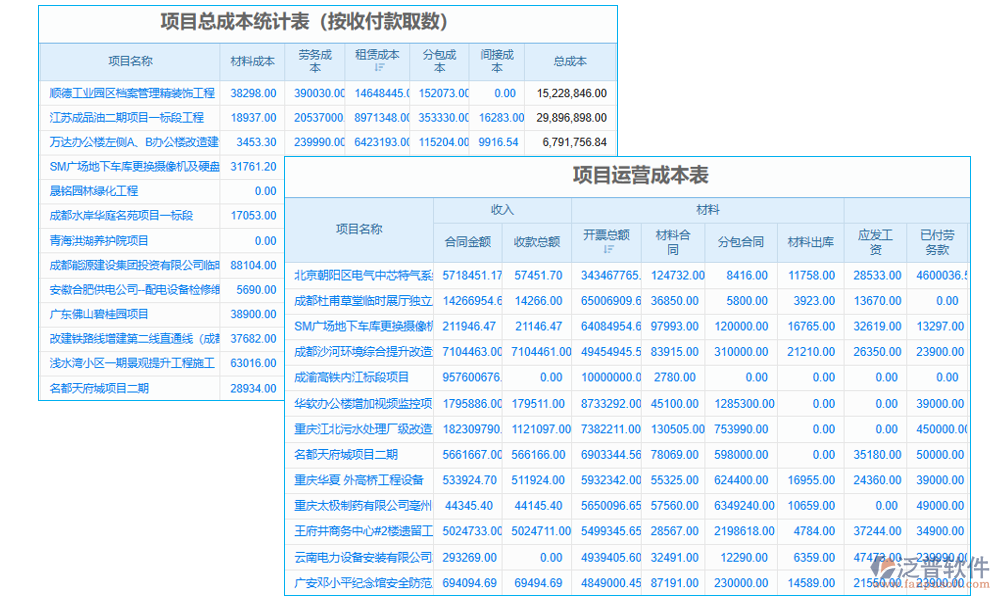The height and width of the screenshot is (600, 1000).
Task: Click the 材料成本 column header to sort
Action: coord(252,61)
